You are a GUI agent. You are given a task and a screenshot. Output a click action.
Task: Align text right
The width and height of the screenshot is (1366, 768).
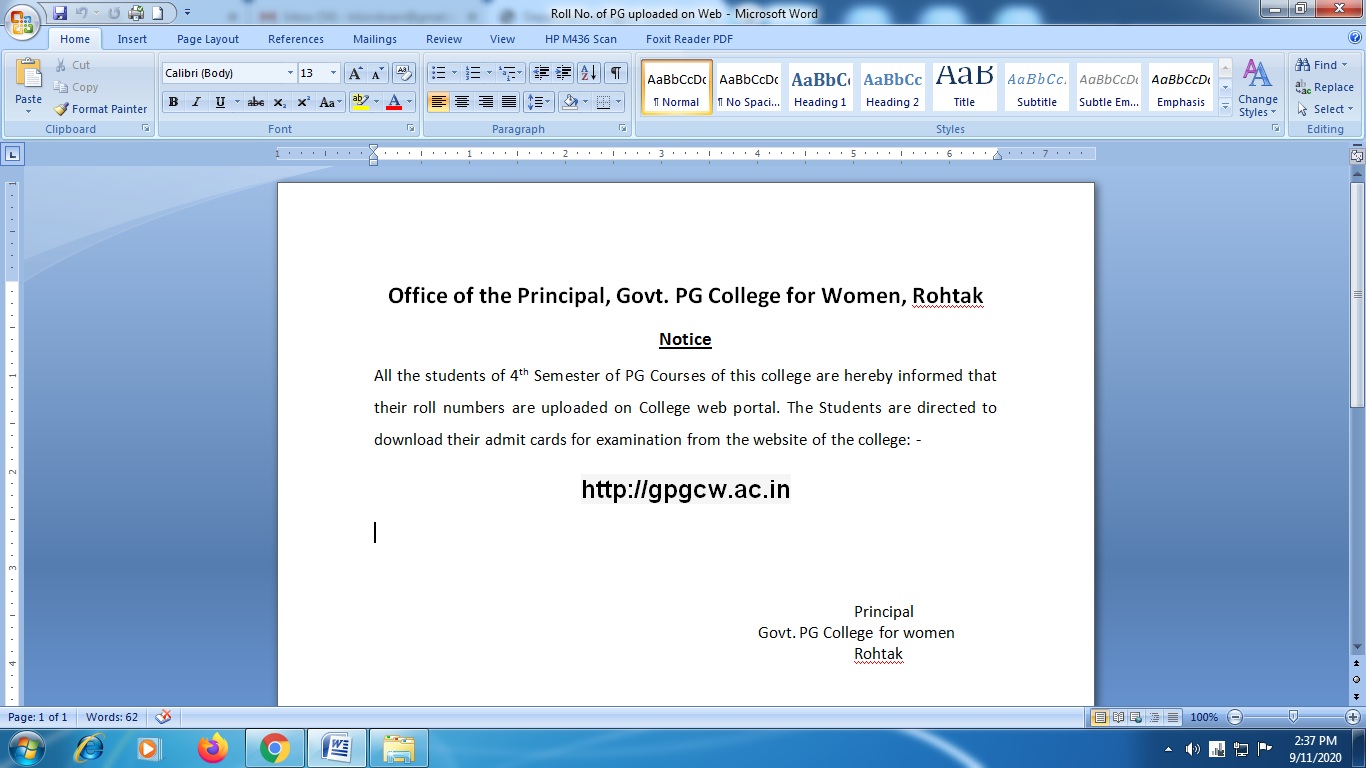pos(485,102)
